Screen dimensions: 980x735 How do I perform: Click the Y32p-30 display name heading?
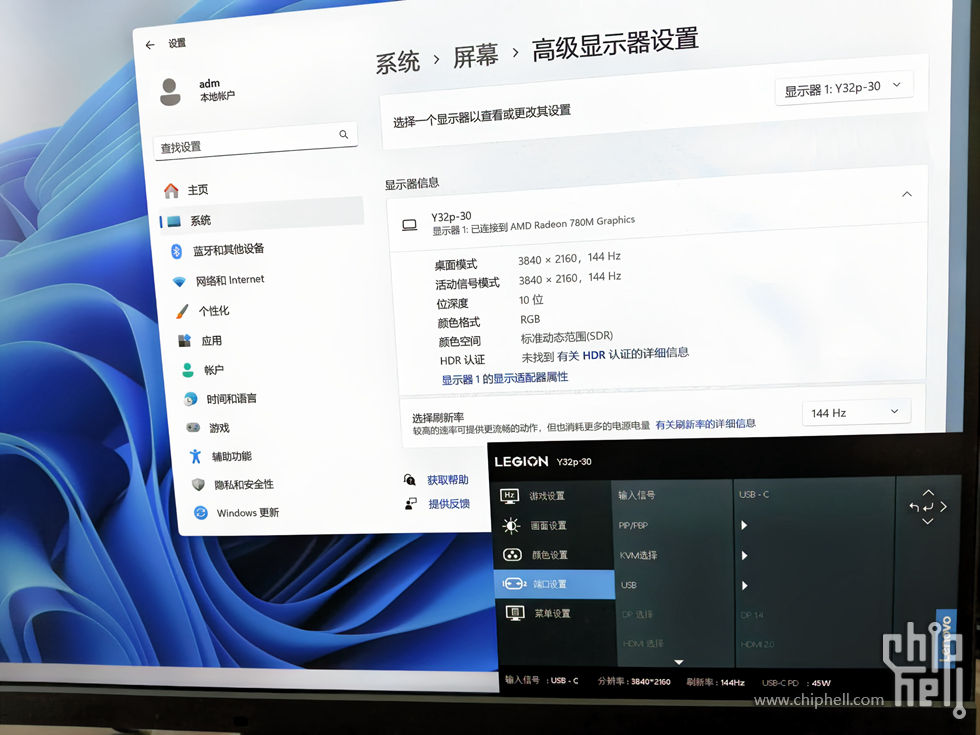[451, 217]
